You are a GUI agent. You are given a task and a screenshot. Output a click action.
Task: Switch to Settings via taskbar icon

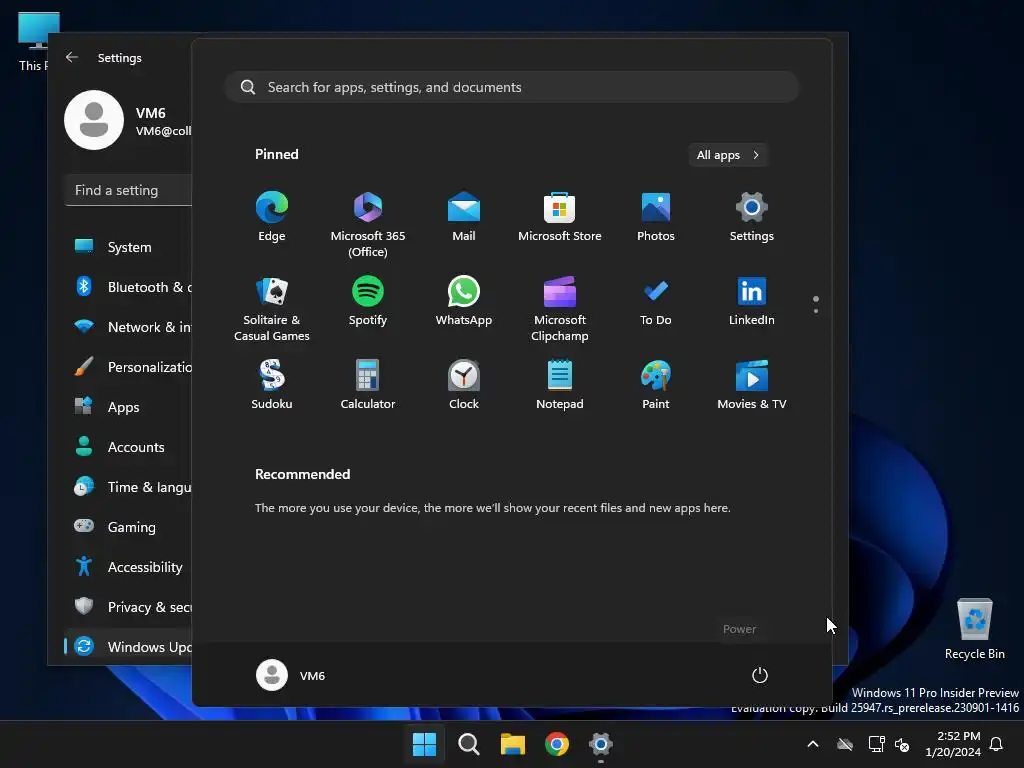point(600,744)
